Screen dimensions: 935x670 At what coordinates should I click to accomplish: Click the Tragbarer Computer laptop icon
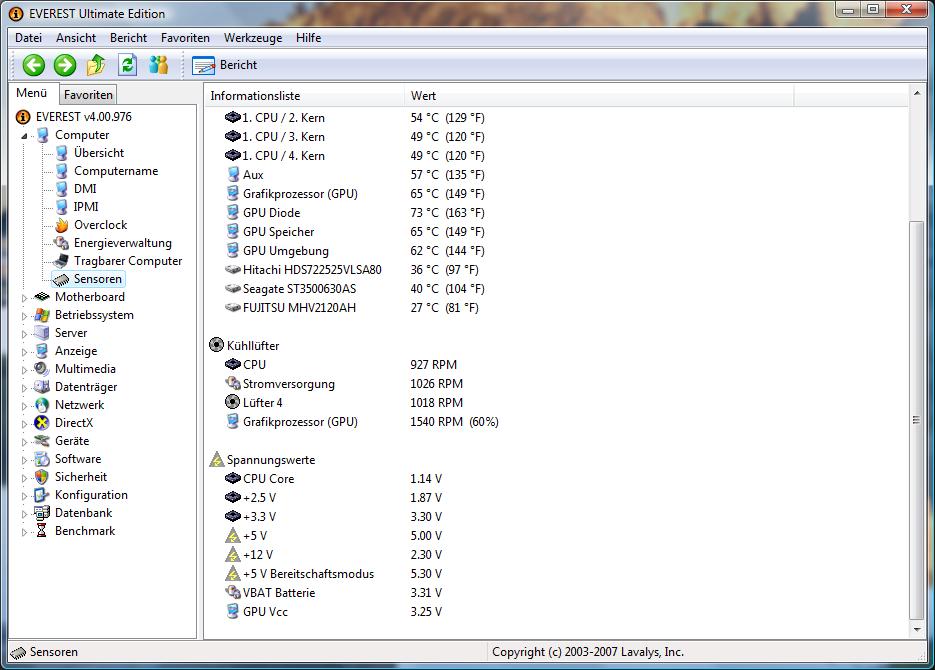tap(61, 261)
